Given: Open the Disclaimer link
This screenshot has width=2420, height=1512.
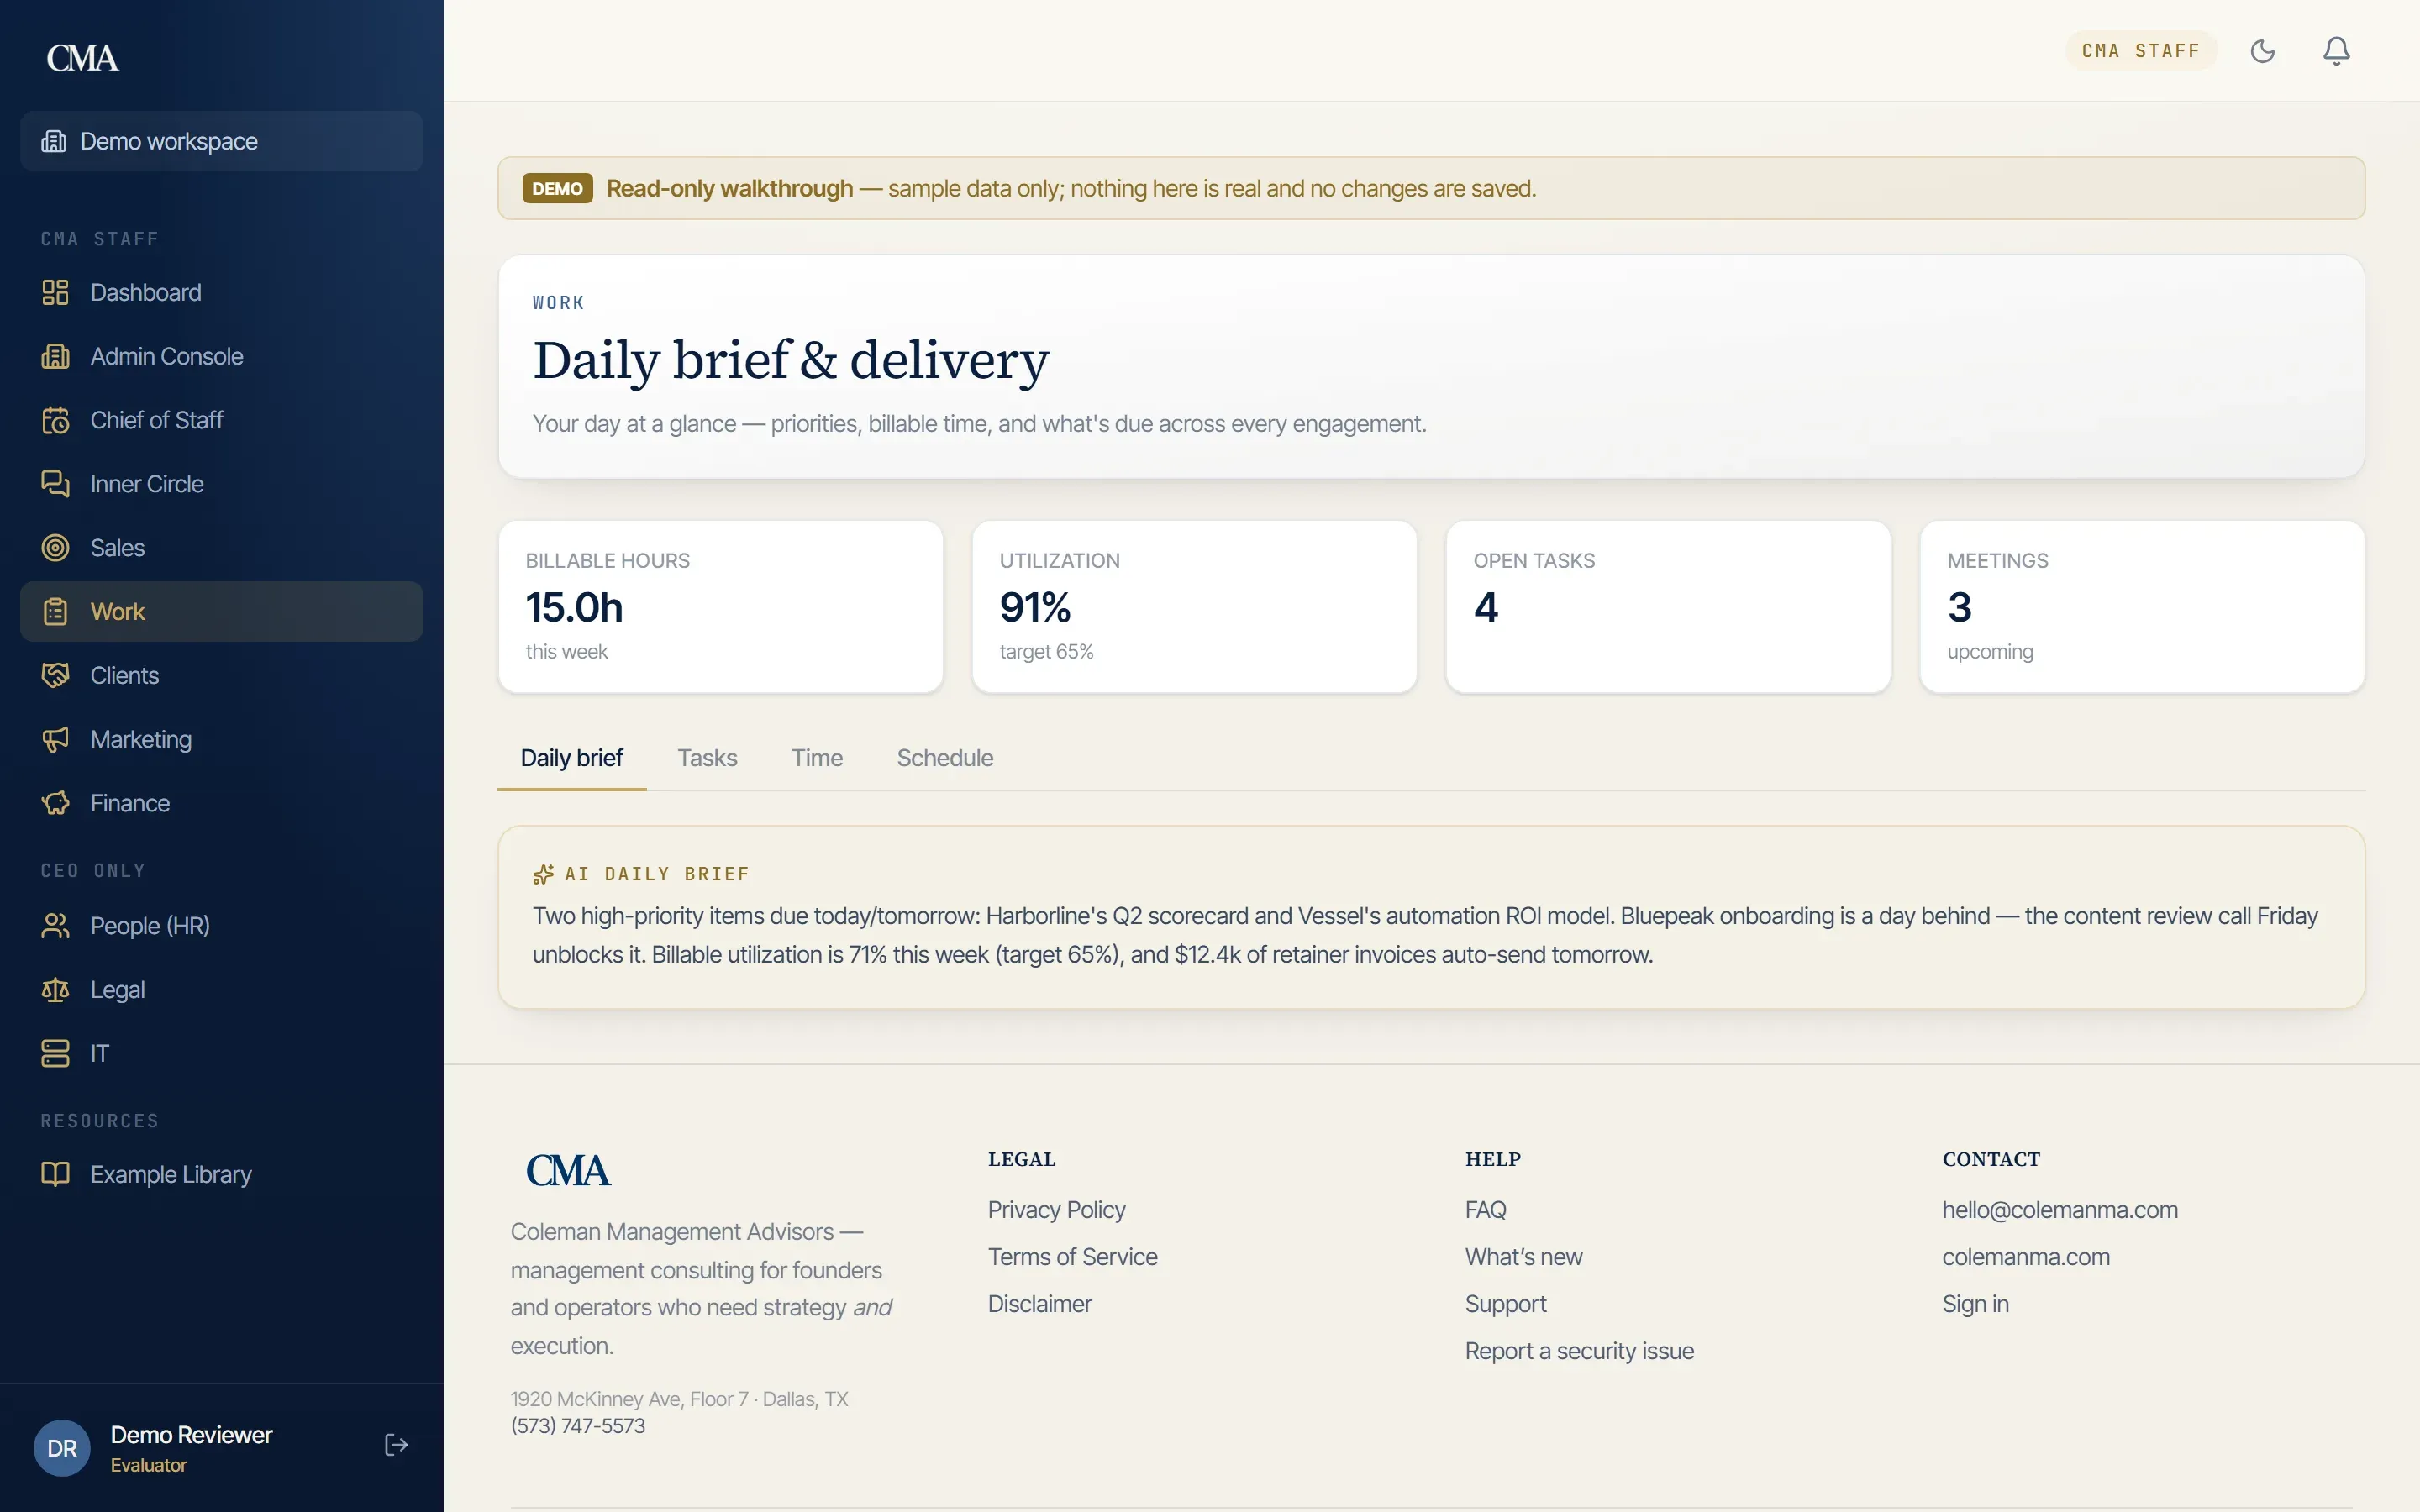Looking at the screenshot, I should (1039, 1304).
